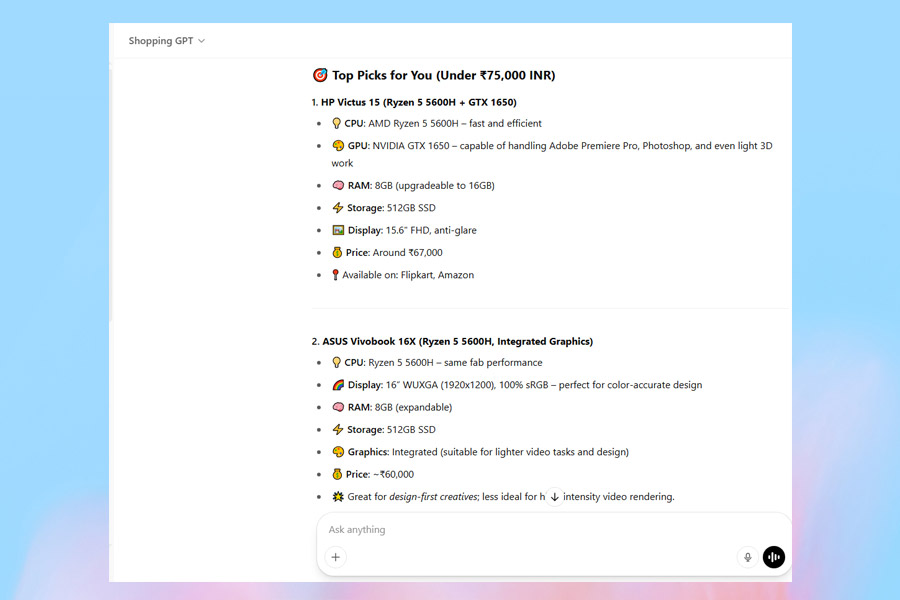The height and width of the screenshot is (600, 900).
Task: Jump to latest message with the down arrow
Action: coord(554,496)
